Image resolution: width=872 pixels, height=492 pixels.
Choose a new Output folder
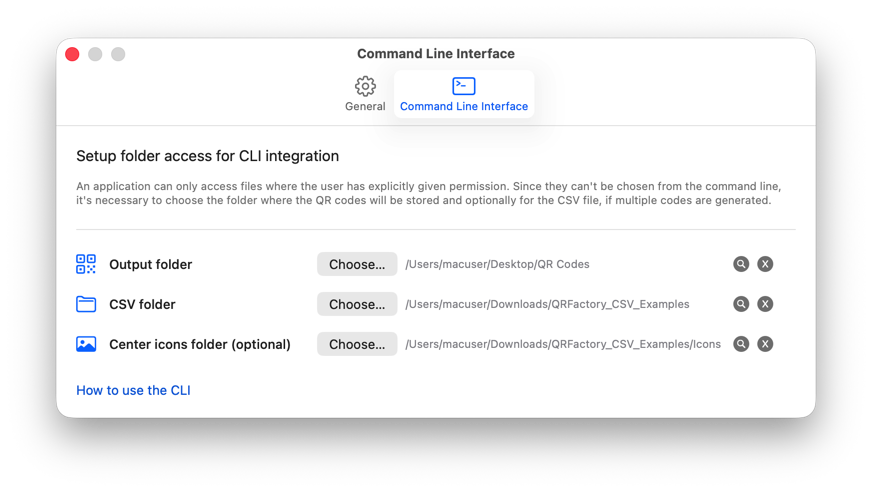[x=357, y=264]
